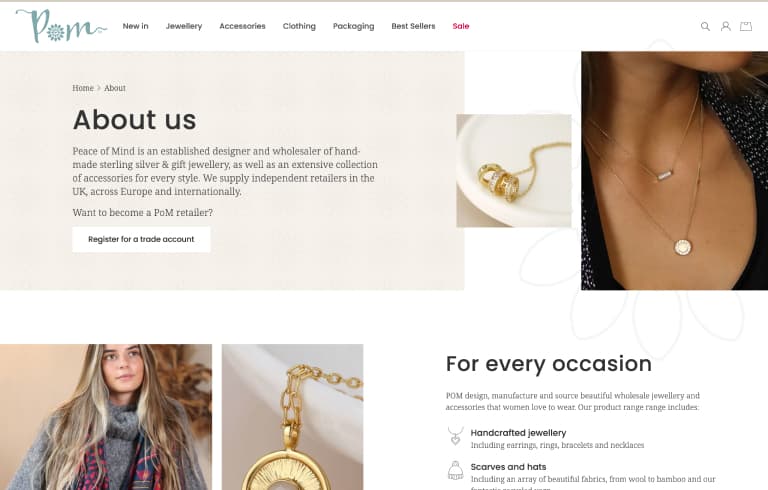
Task: Open the Sale link
Action: click(461, 26)
